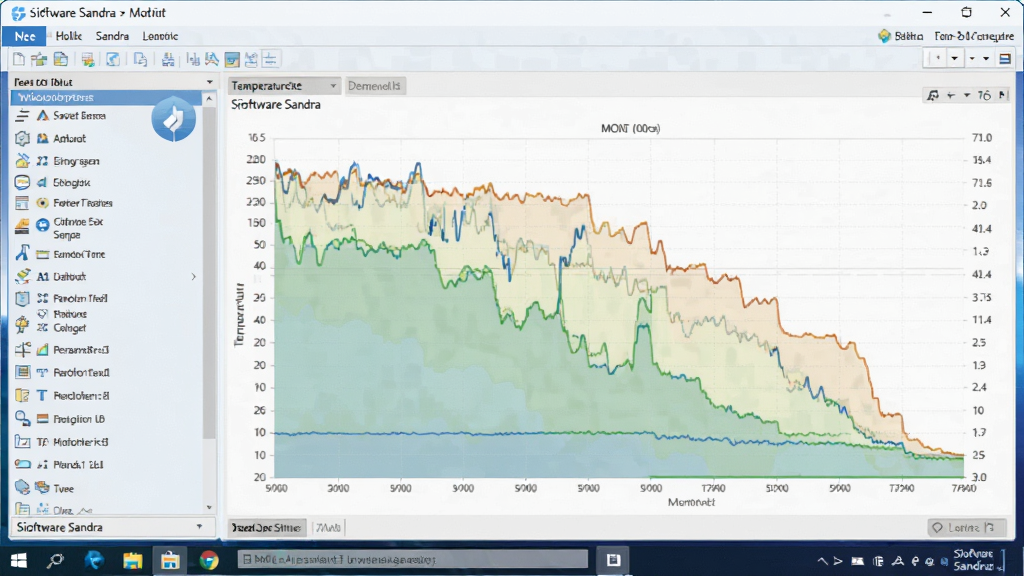This screenshot has height=576, width=1024.
Task: Select the 'Antorot' sidebar item
Action: [69, 138]
